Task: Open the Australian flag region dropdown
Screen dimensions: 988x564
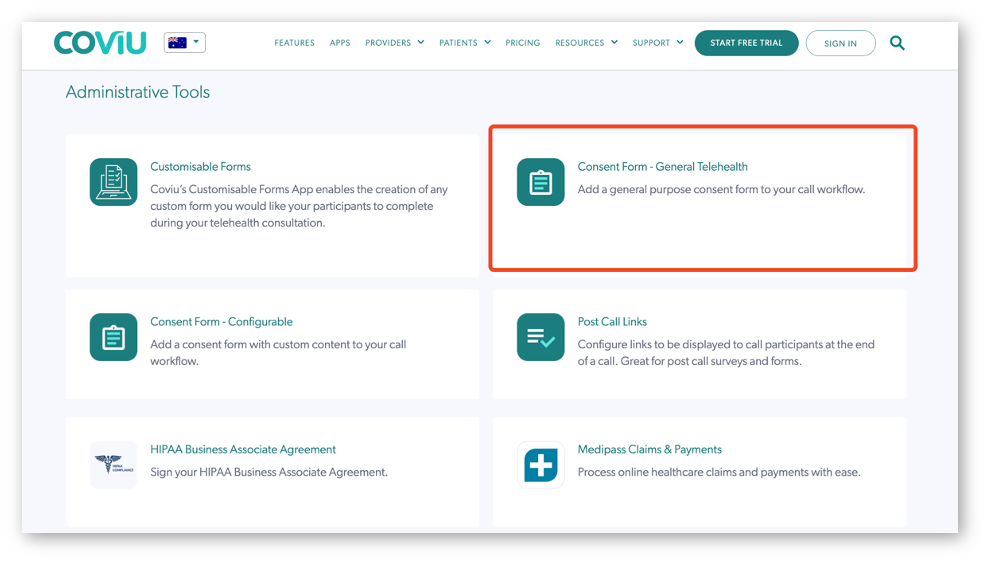Action: (185, 42)
